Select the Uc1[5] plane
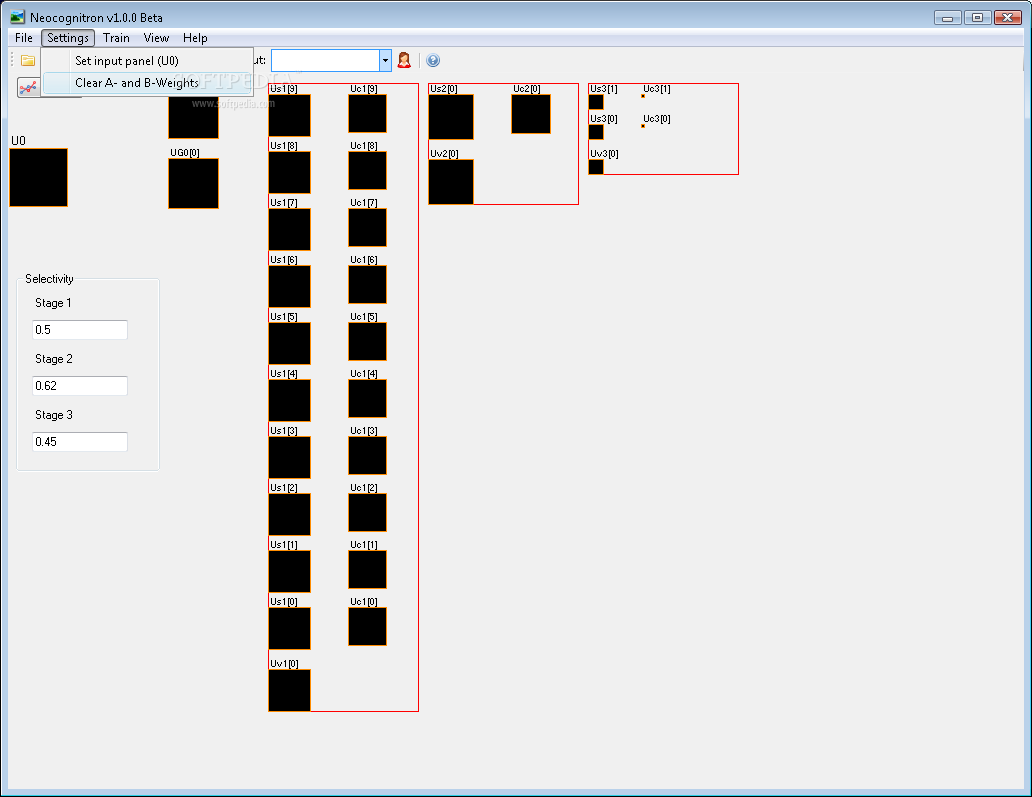Image resolution: width=1032 pixels, height=797 pixels. click(367, 342)
